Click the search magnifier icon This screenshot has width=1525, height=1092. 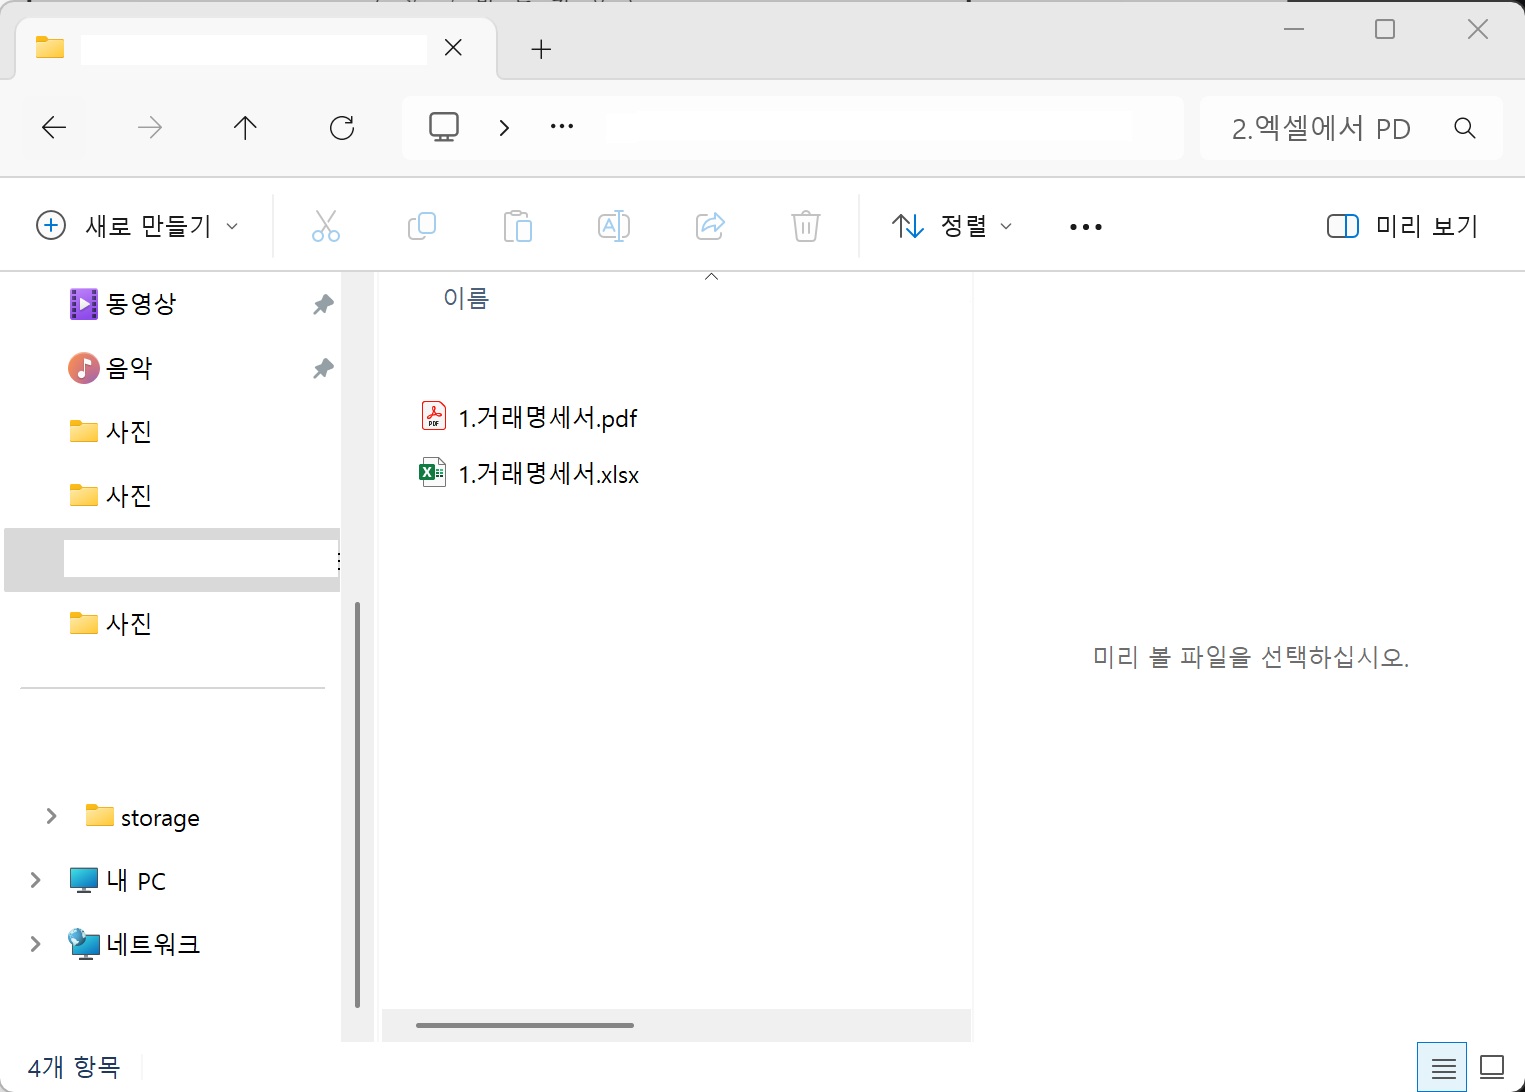tap(1465, 128)
